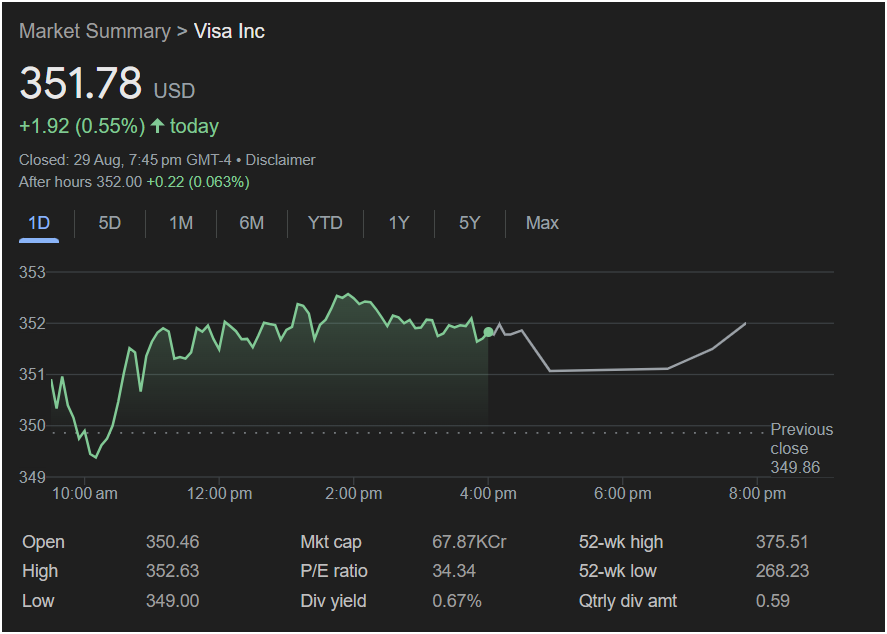
Task: Click the green up arrow icon
Action: point(157,126)
